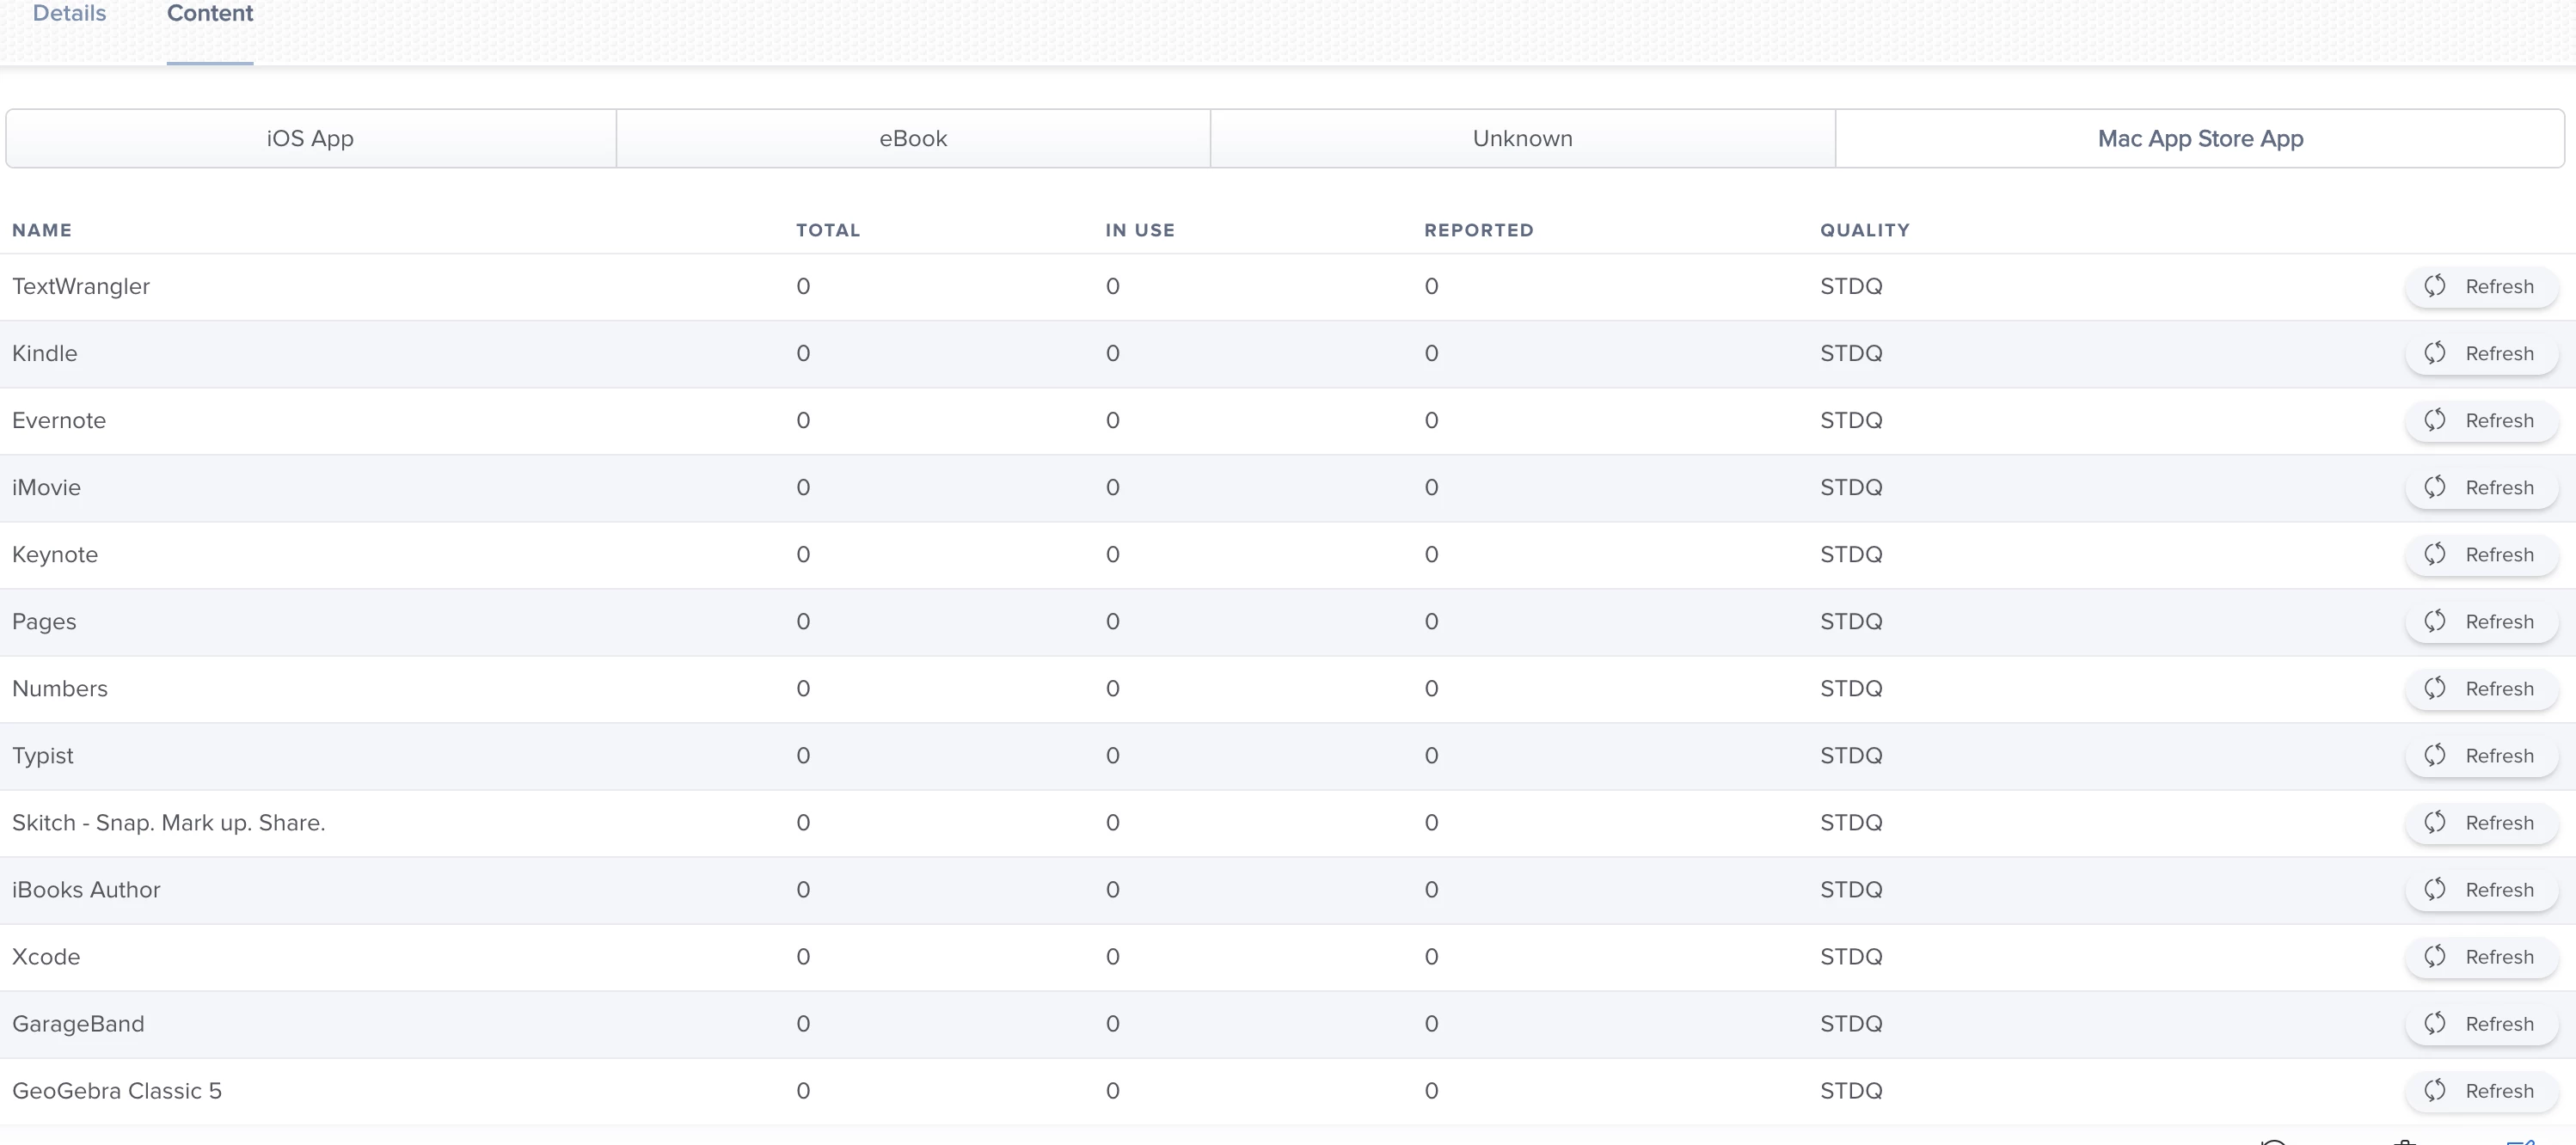Image resolution: width=2576 pixels, height=1145 pixels.
Task: Select the iBooks Author app name
Action: [86, 890]
